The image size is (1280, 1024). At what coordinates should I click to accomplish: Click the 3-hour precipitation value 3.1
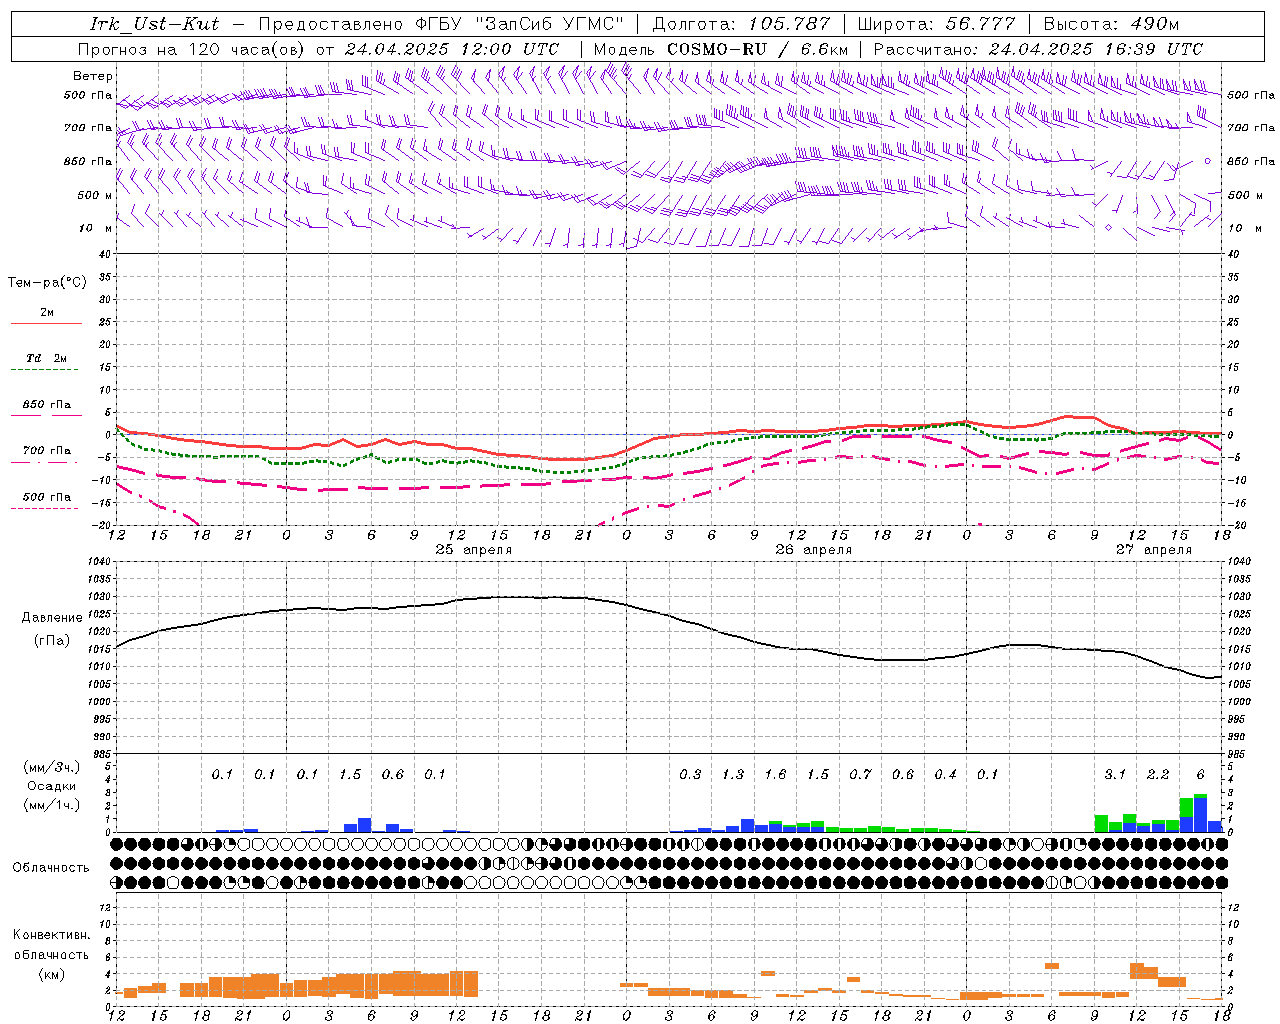1115,774
